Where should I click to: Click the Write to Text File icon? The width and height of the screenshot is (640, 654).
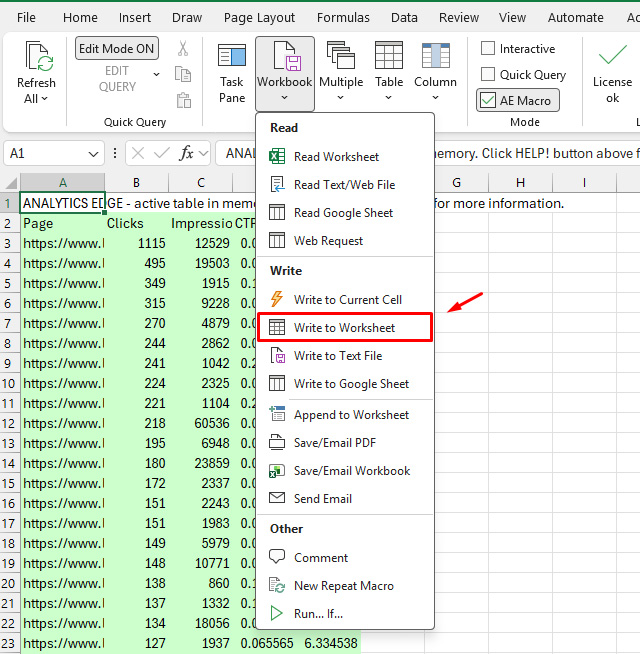point(277,355)
